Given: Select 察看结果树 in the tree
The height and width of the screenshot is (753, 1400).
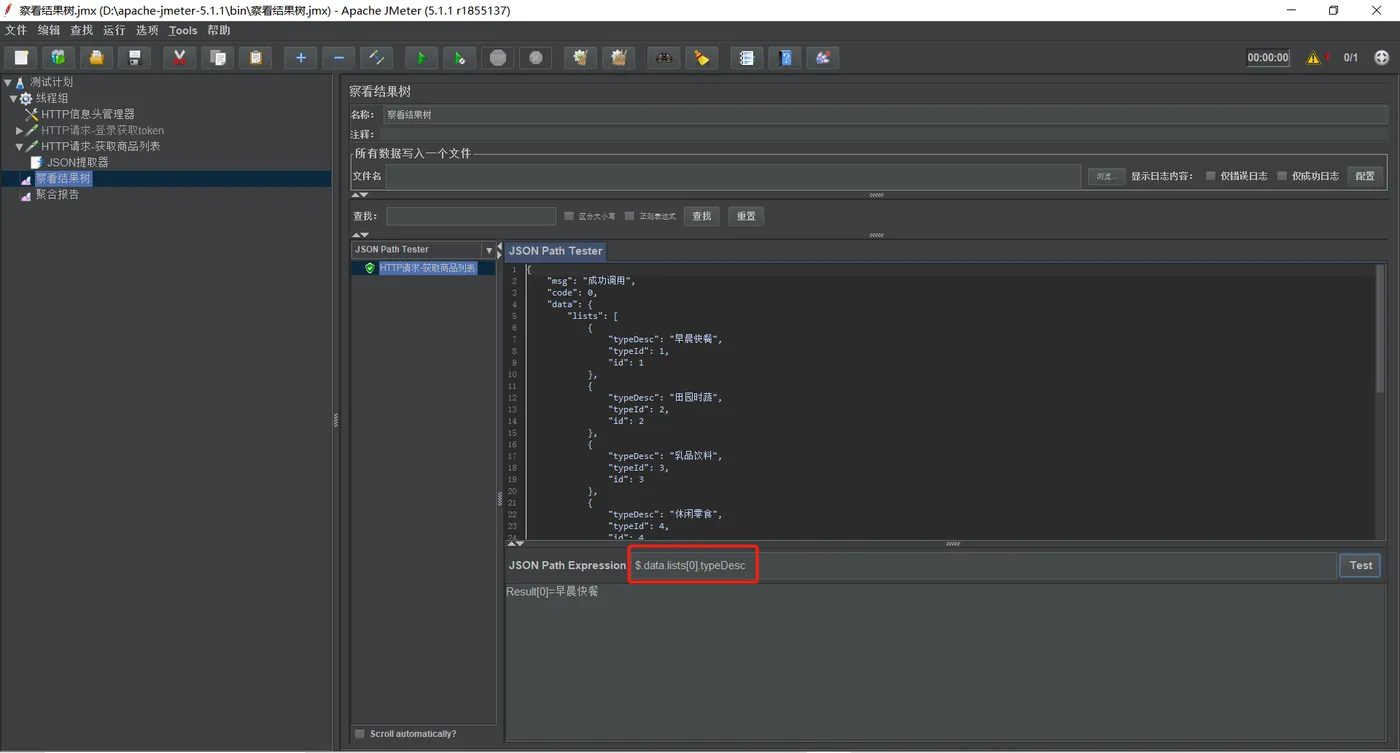Looking at the screenshot, I should coord(63,178).
